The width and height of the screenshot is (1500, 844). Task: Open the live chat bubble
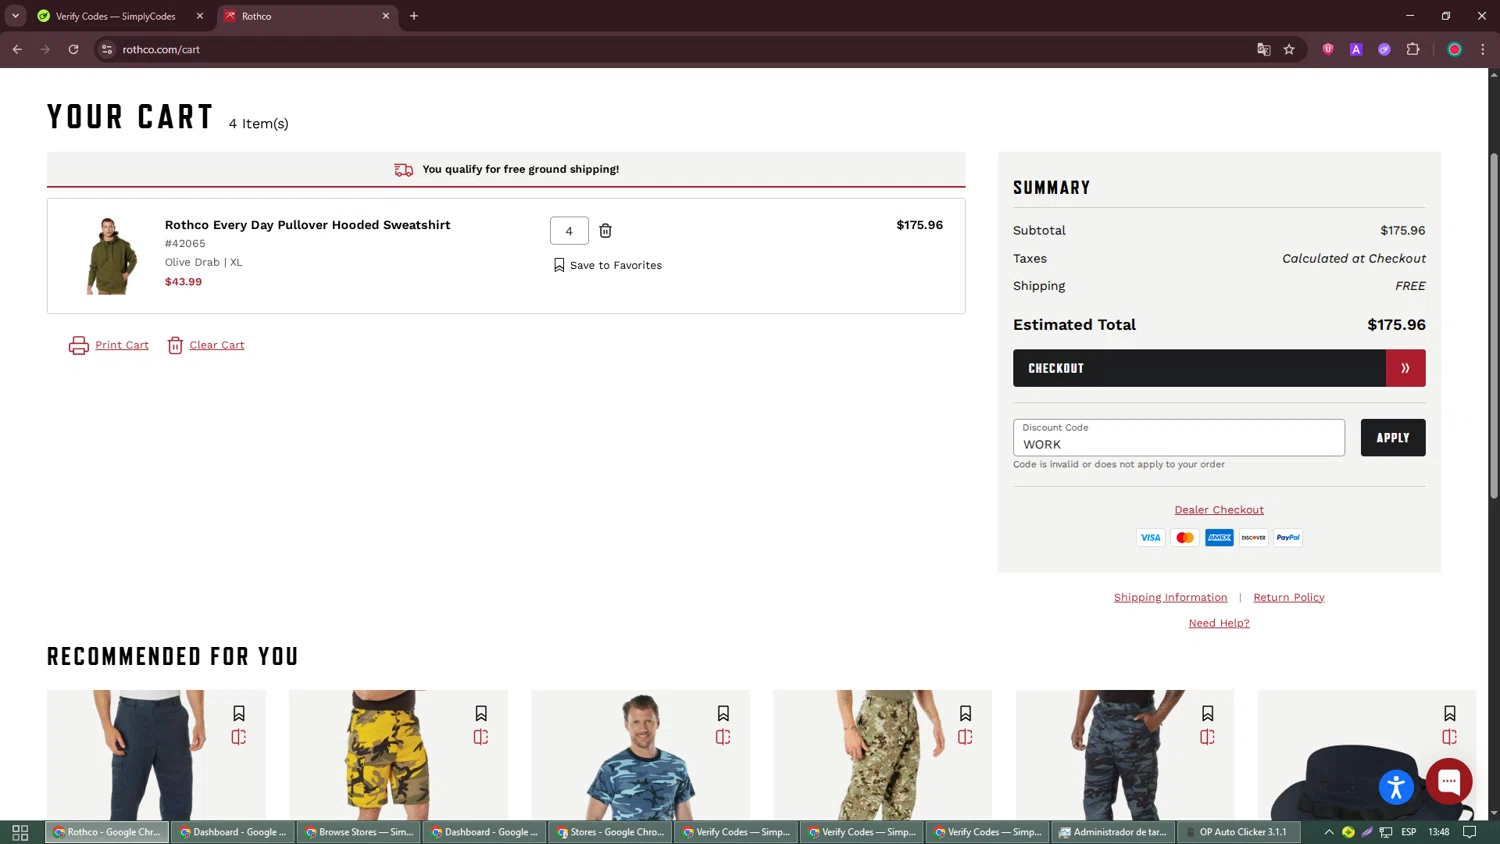(1449, 781)
